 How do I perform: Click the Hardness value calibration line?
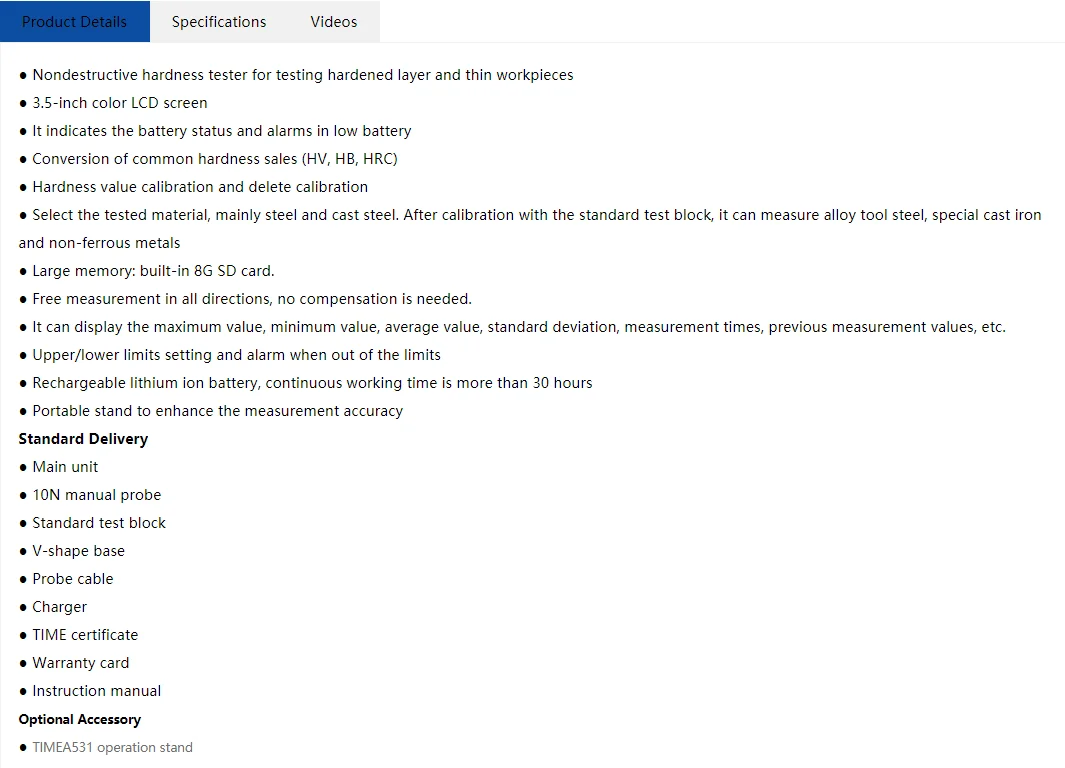[200, 187]
